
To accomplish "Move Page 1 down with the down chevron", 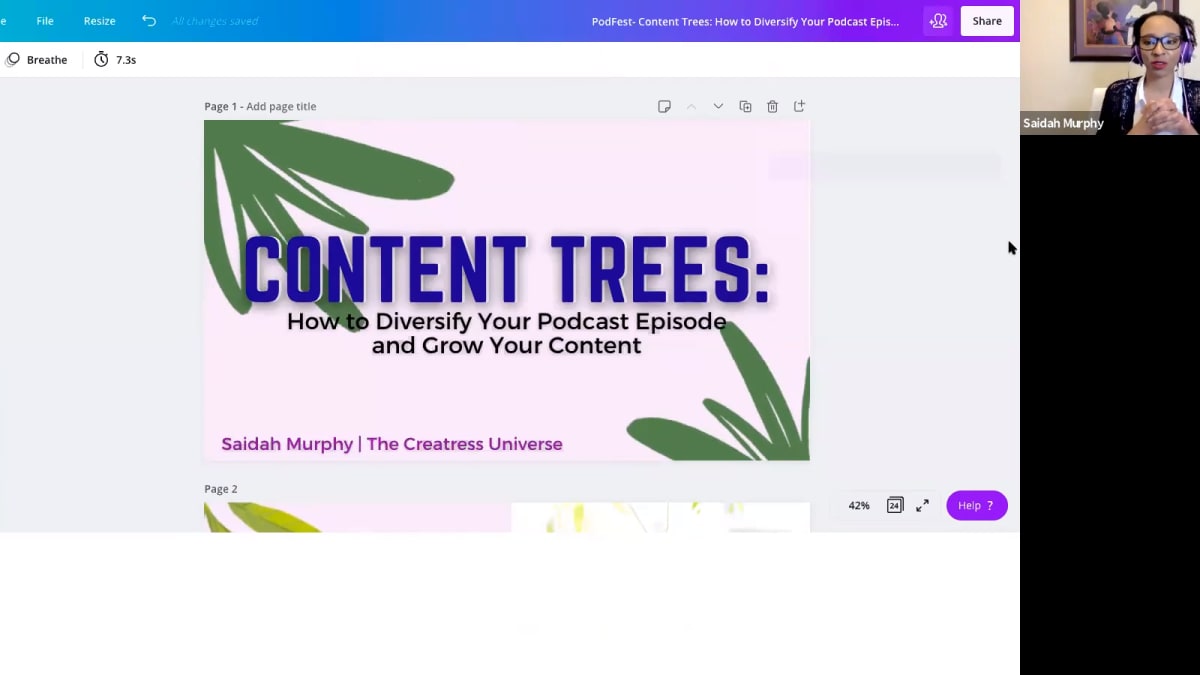I will click(x=718, y=106).
